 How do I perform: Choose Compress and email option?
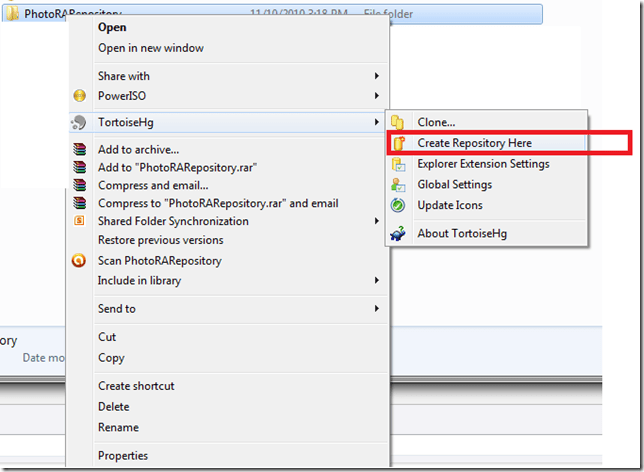[153, 185]
